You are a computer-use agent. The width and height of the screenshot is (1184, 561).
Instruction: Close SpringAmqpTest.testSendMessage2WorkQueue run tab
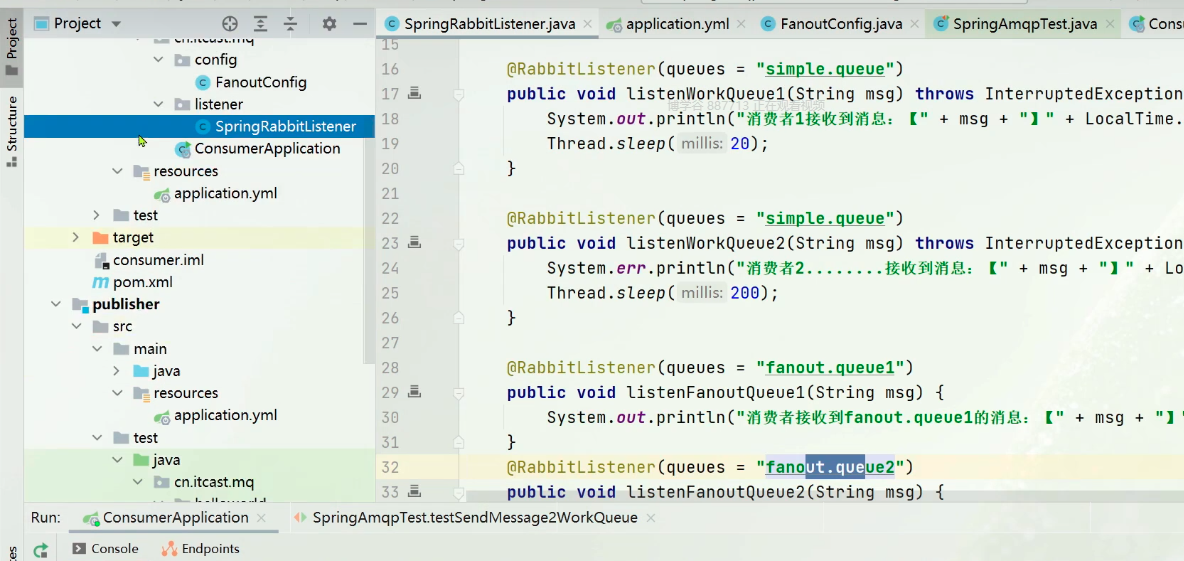pos(650,518)
